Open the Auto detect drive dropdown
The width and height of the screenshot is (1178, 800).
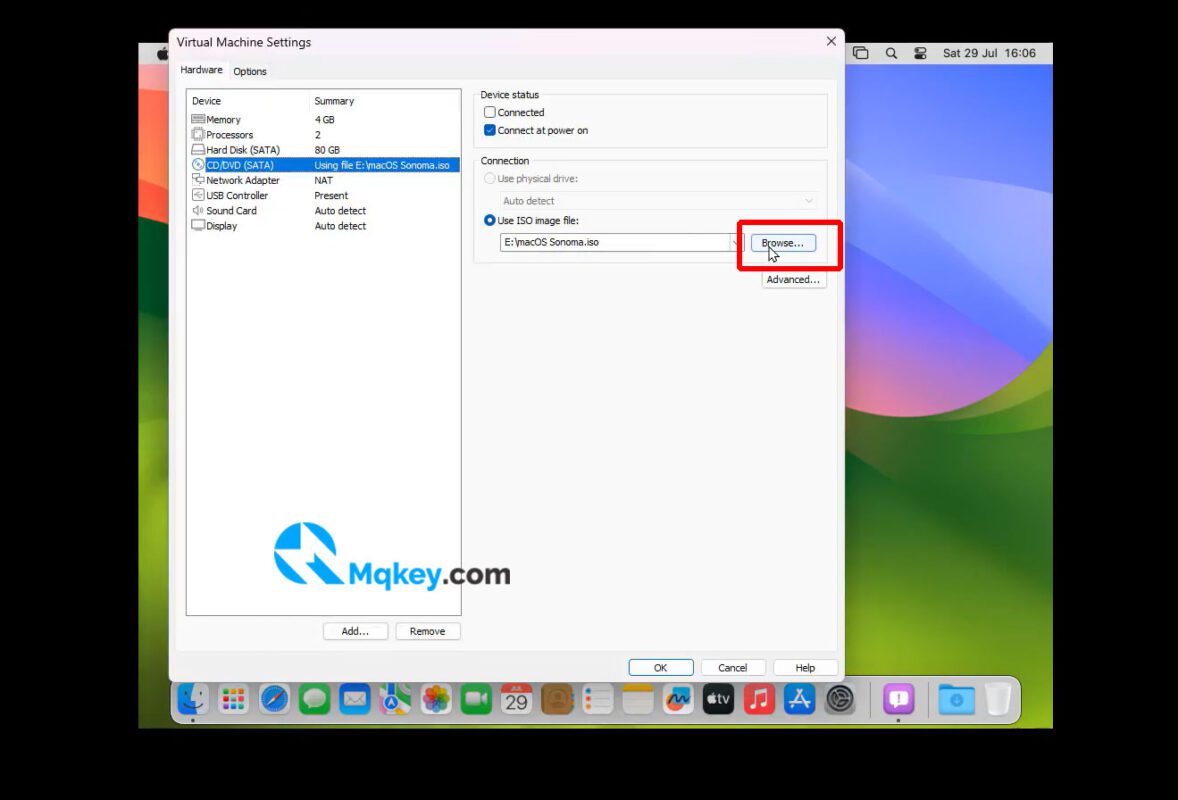pyautogui.click(x=658, y=201)
